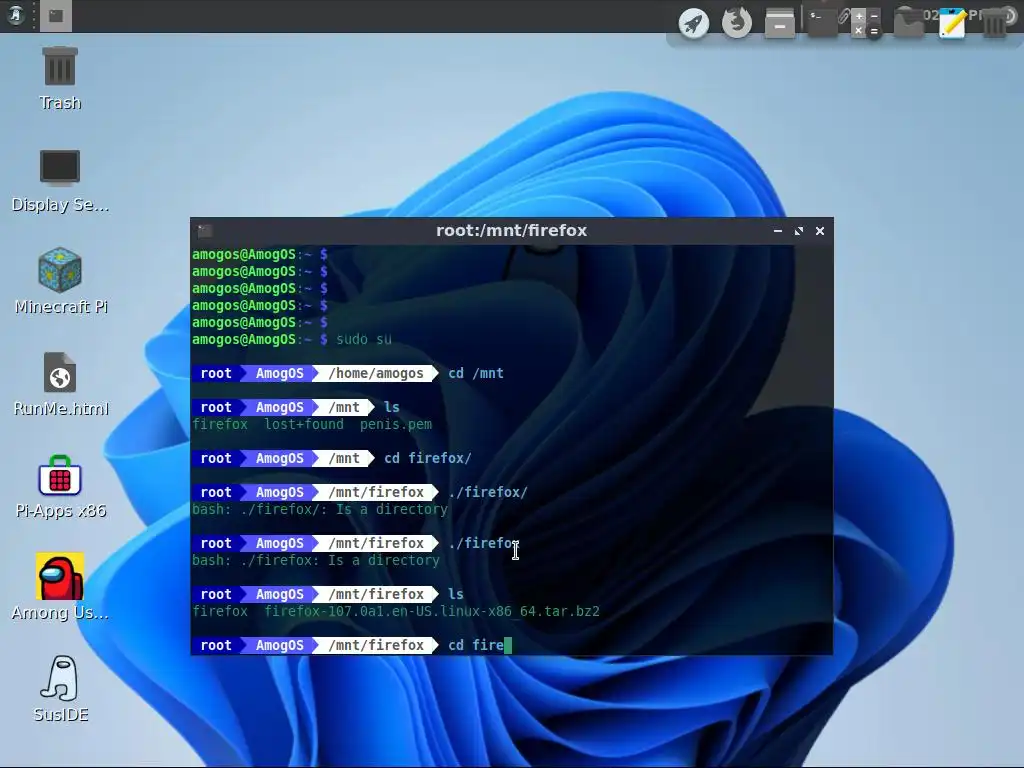Open the folder icon in the dock
The width and height of the screenshot is (1024, 768).
909,24
